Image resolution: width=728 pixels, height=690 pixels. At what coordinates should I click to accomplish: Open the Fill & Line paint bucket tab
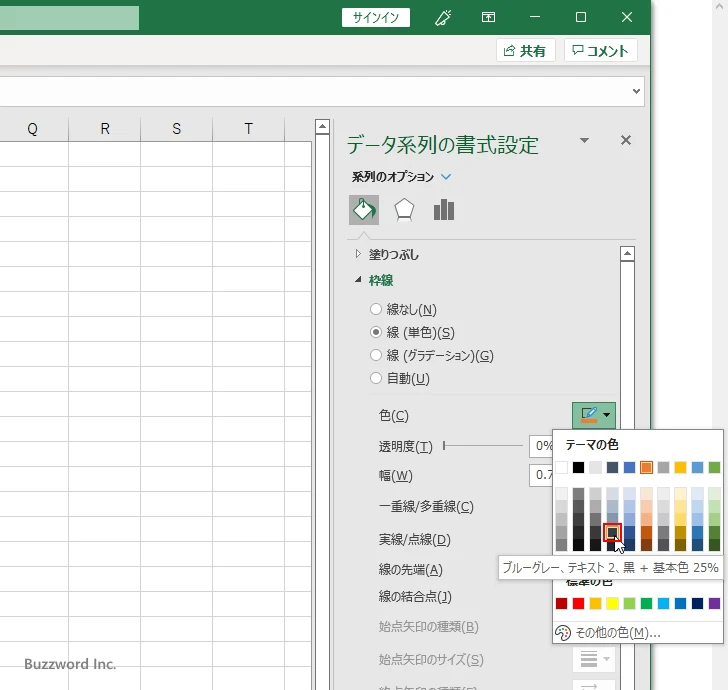364,210
